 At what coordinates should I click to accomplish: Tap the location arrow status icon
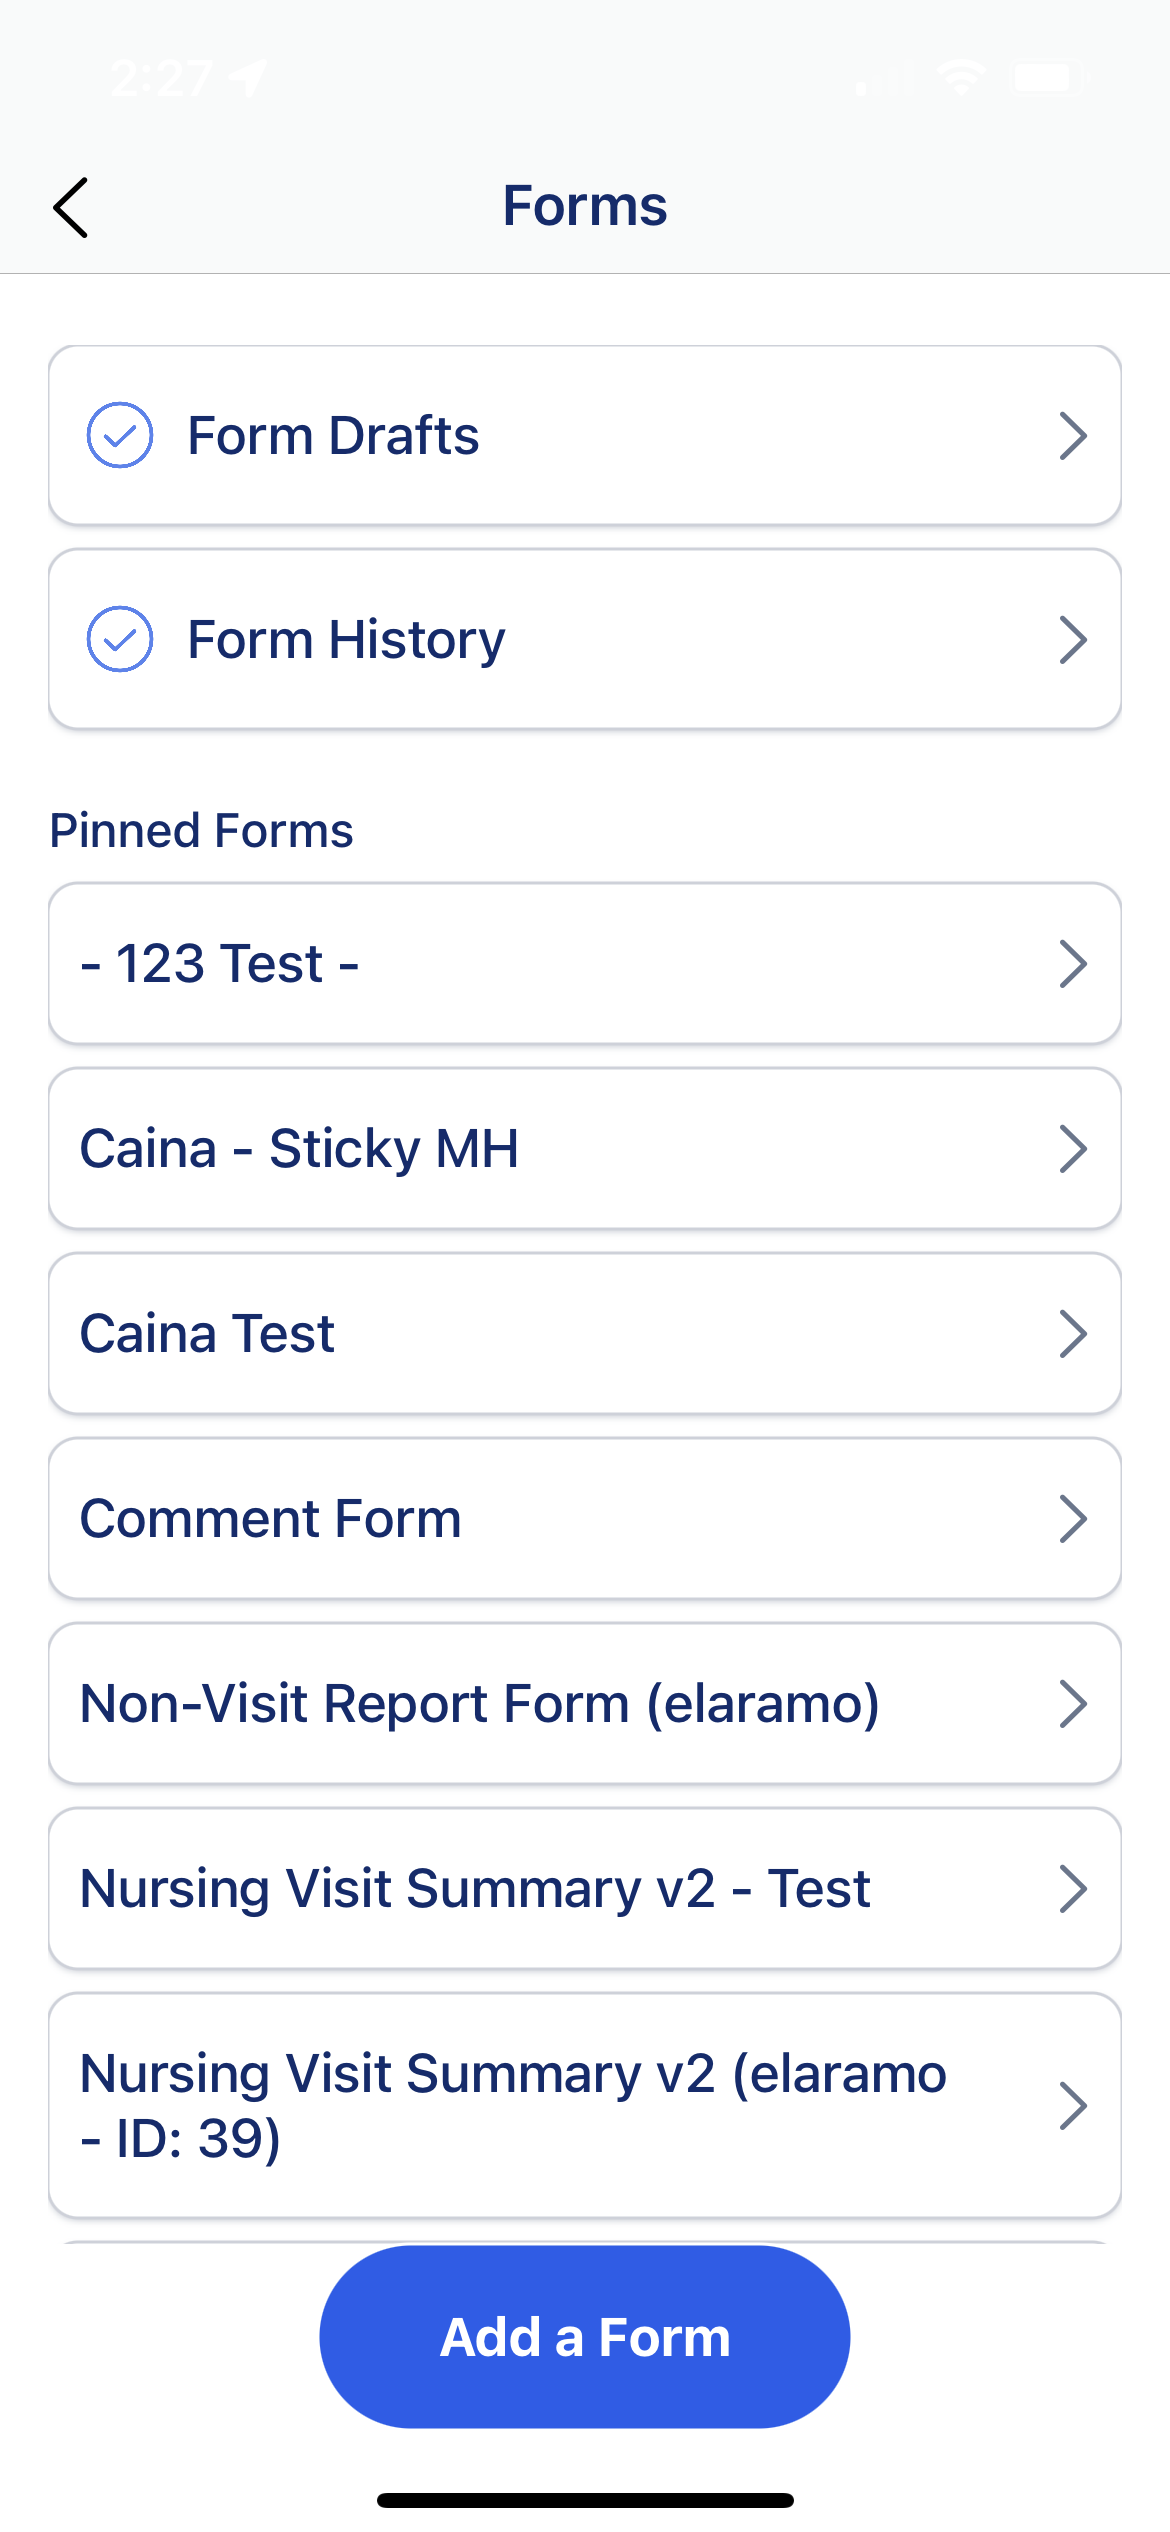(x=248, y=78)
